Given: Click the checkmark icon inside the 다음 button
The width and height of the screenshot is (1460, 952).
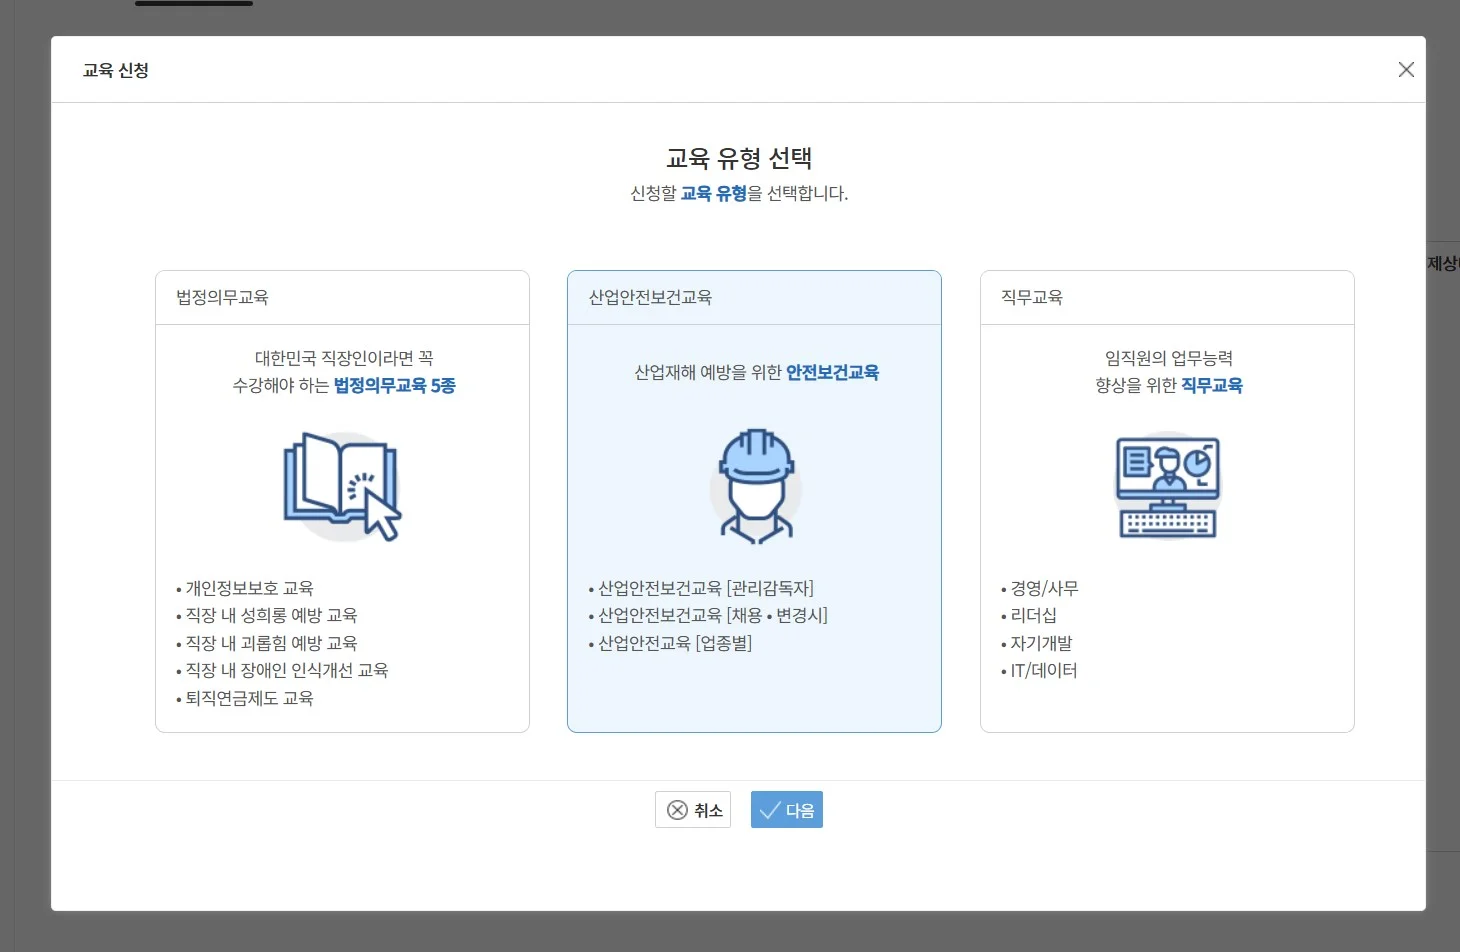Looking at the screenshot, I should click(x=769, y=810).
